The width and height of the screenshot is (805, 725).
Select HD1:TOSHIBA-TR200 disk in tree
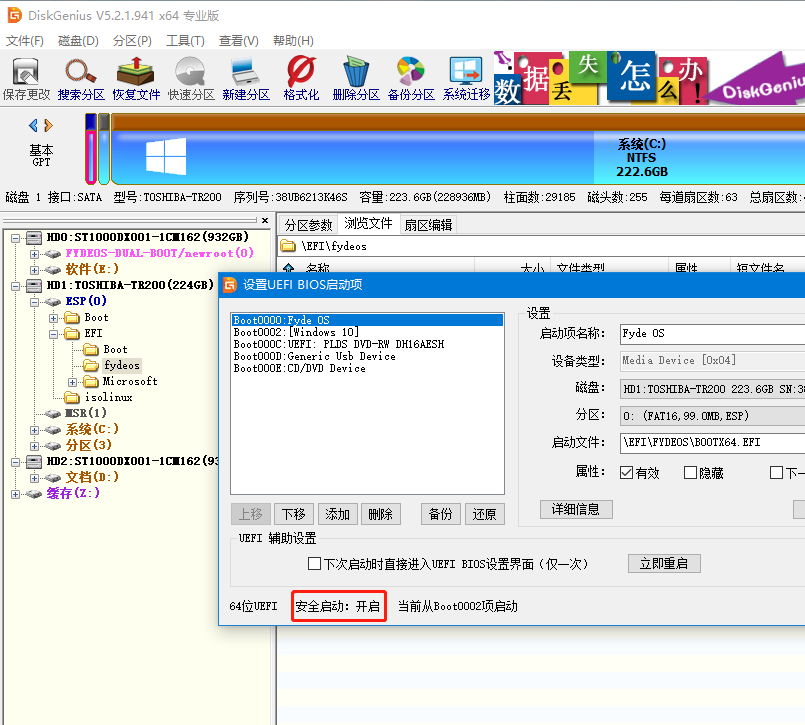(130, 285)
